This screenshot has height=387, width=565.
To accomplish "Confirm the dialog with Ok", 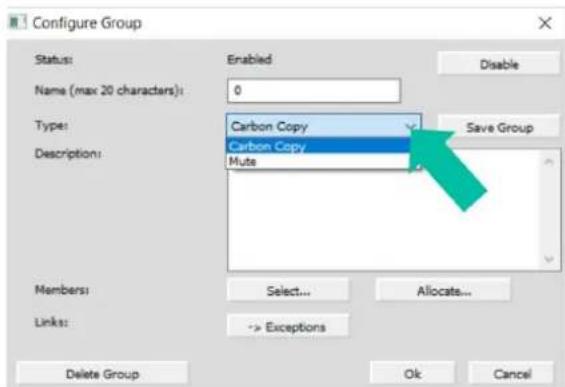I will [413, 374].
